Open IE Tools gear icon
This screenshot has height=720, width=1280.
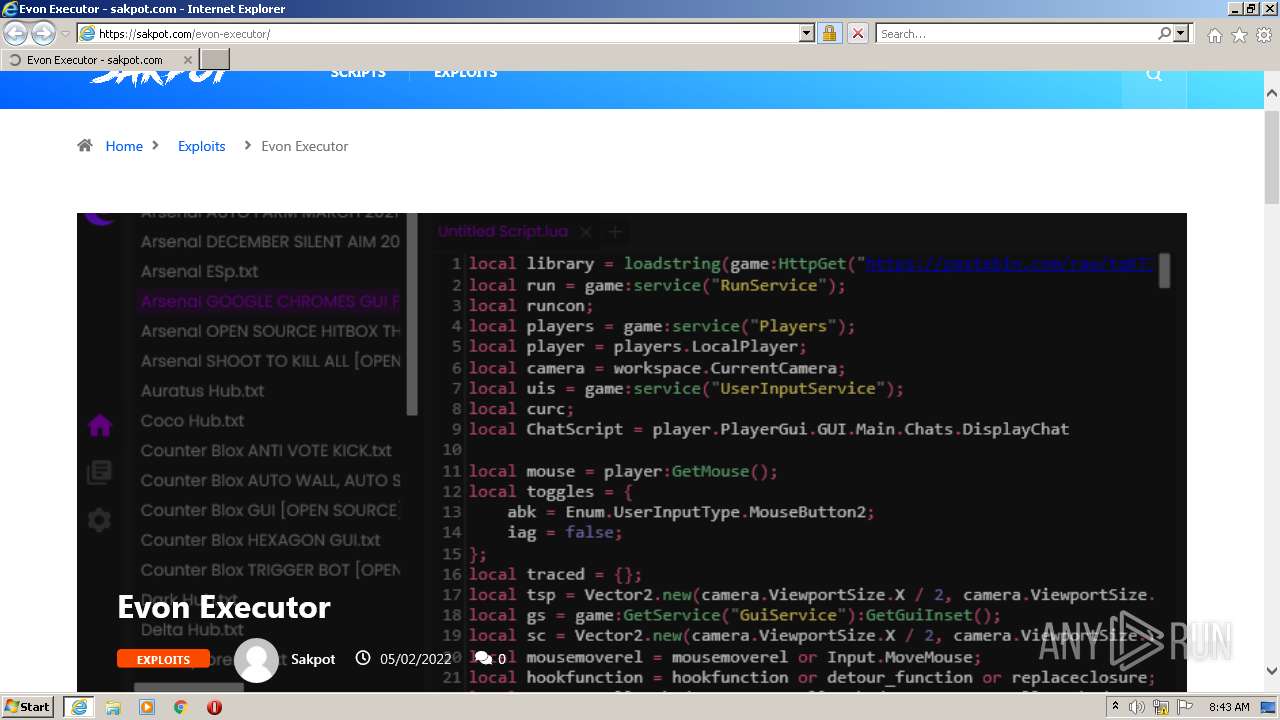tap(1264, 35)
